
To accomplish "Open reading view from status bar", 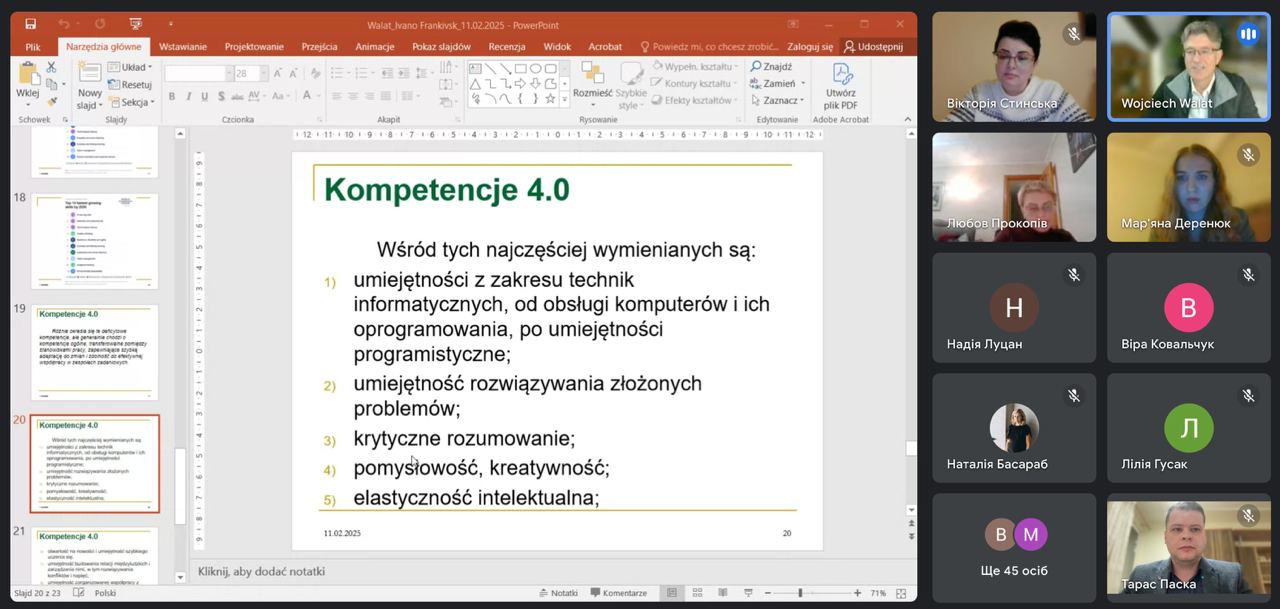I will [x=722, y=593].
